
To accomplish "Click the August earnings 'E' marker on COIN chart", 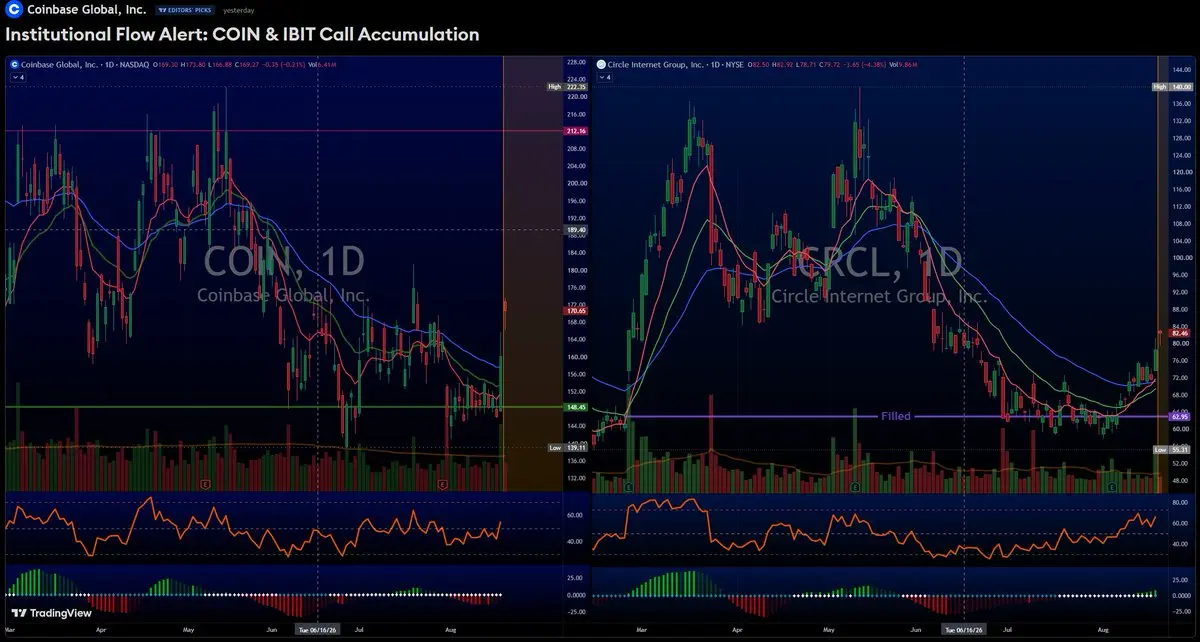I will pos(443,484).
